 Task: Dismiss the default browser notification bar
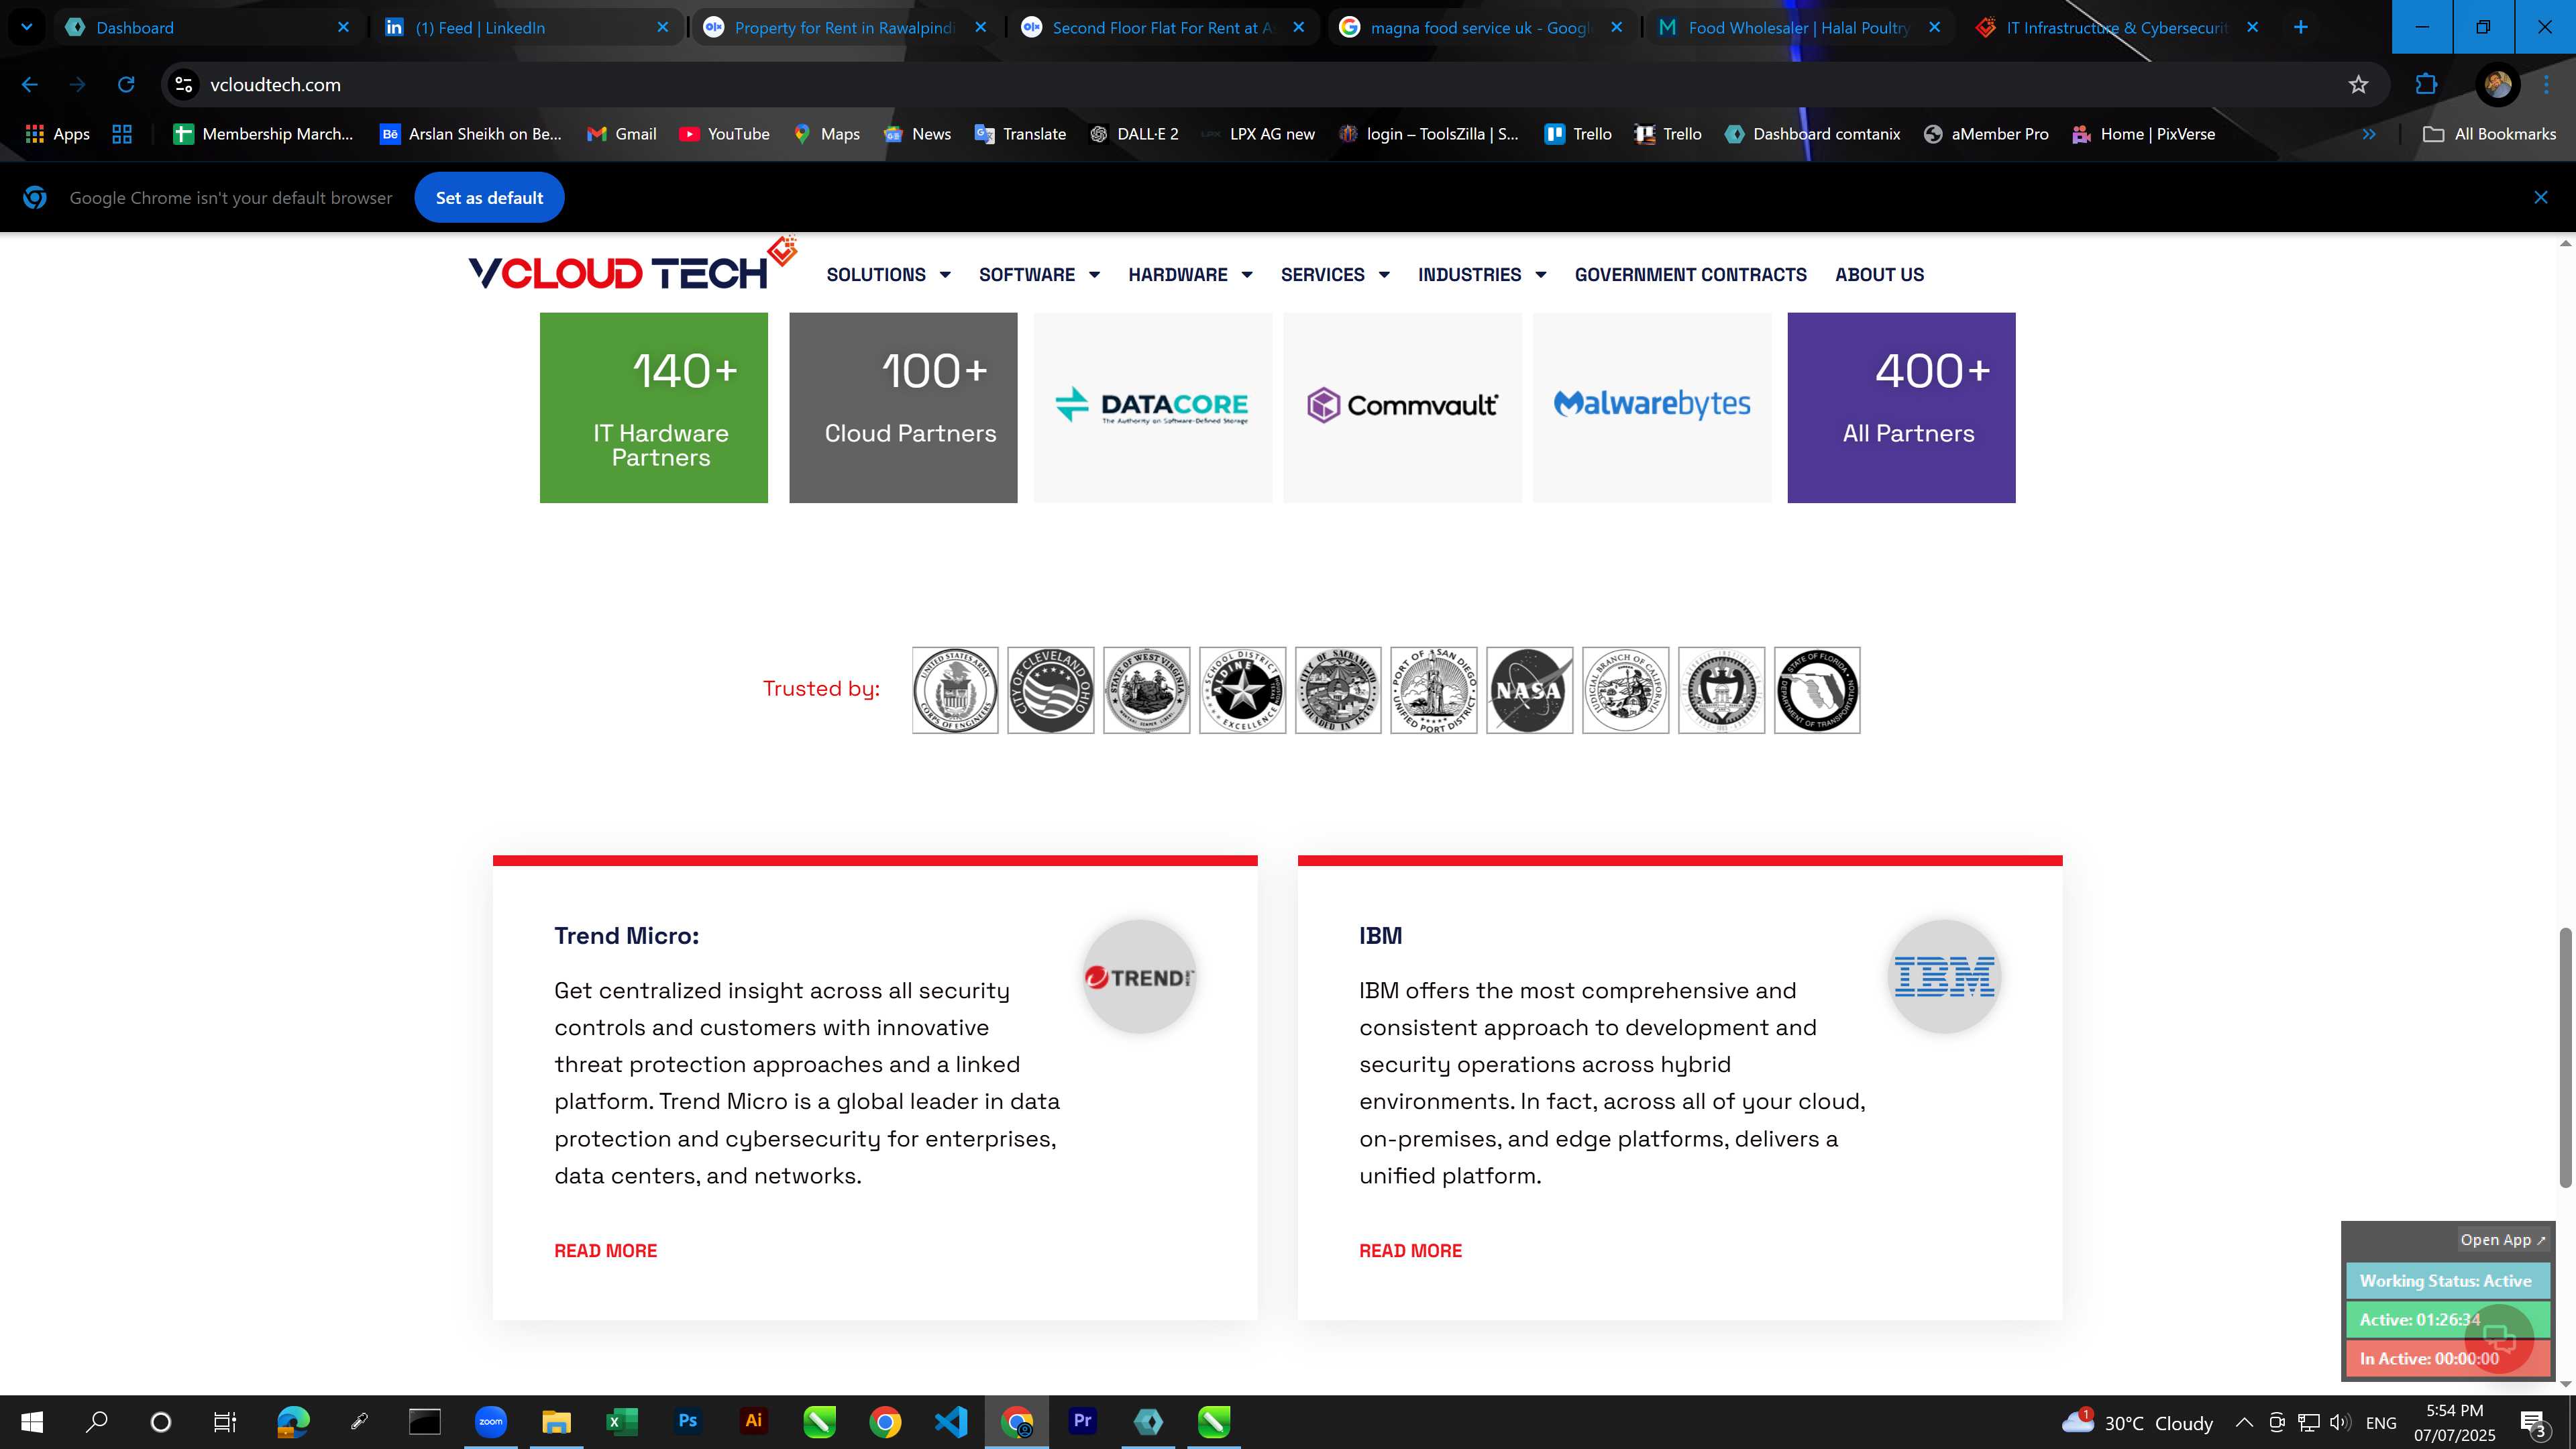point(2541,198)
